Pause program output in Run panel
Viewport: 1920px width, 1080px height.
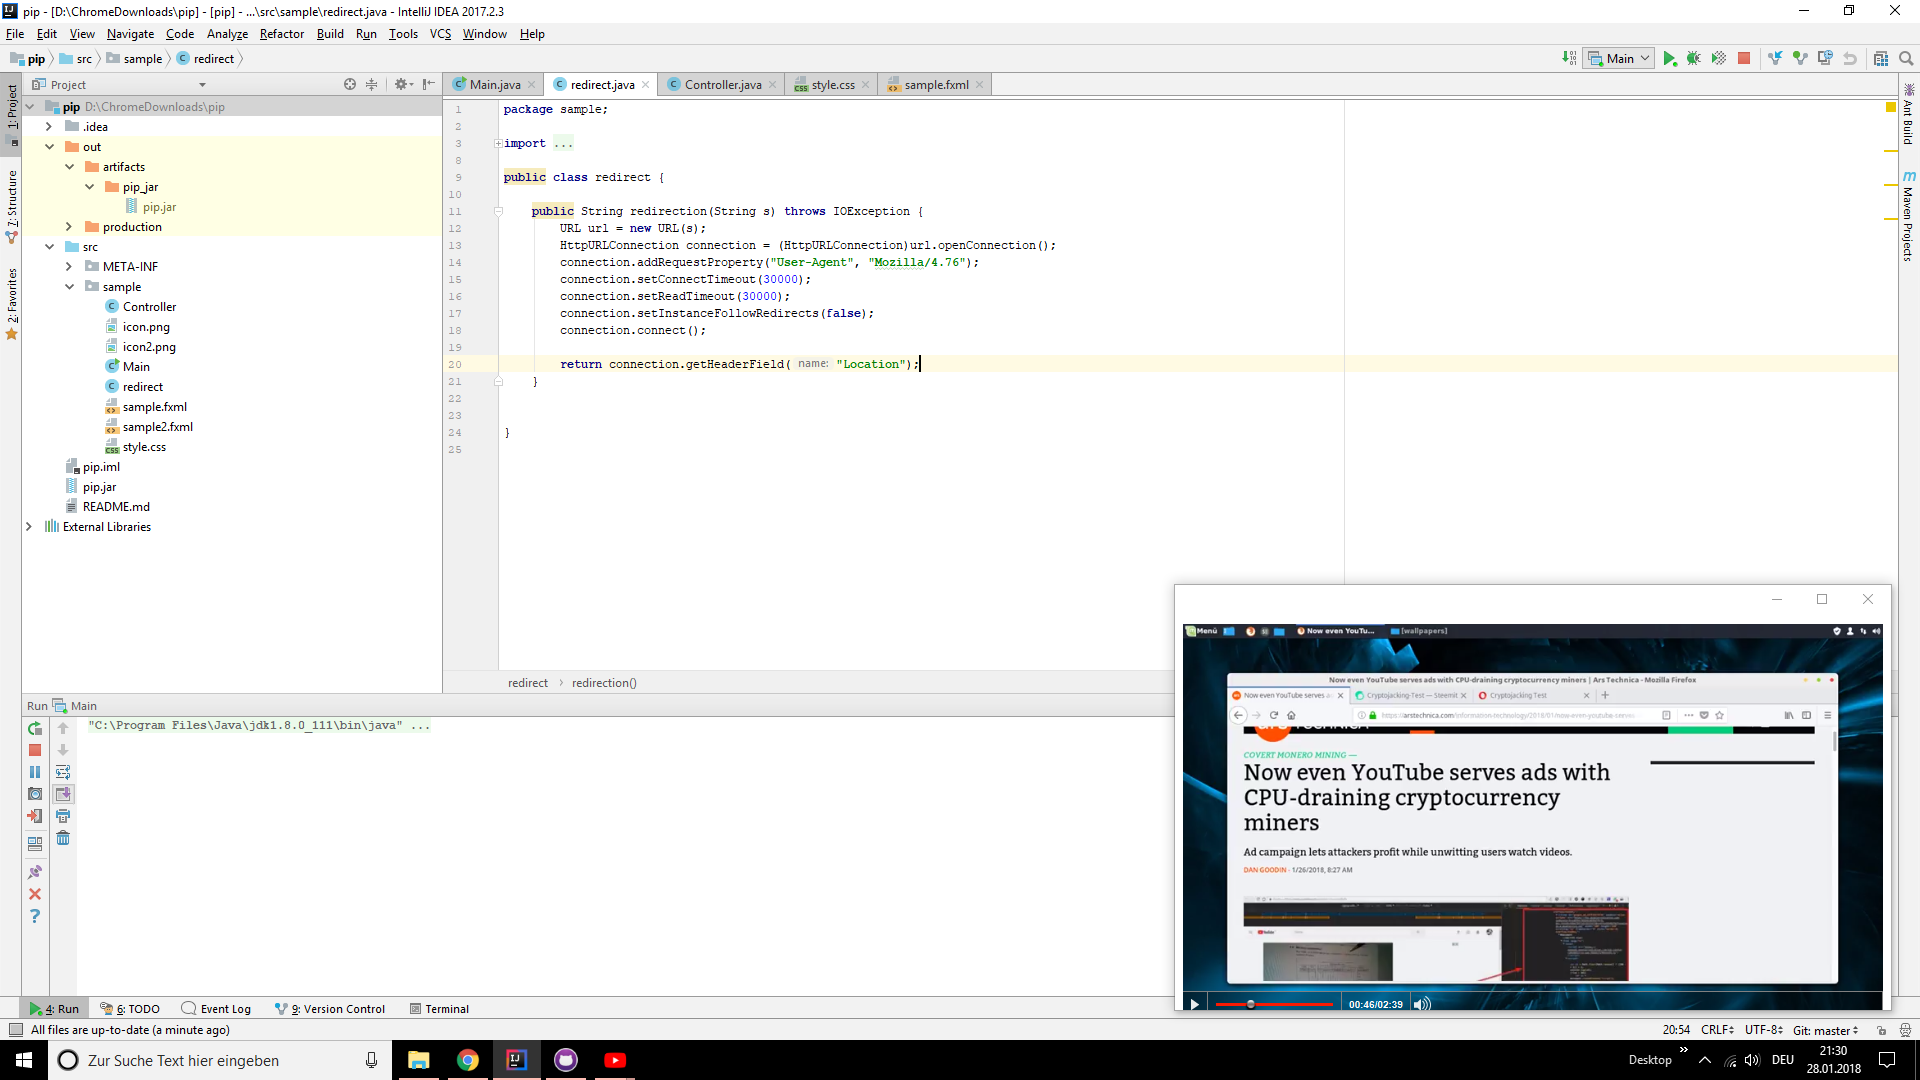35,772
